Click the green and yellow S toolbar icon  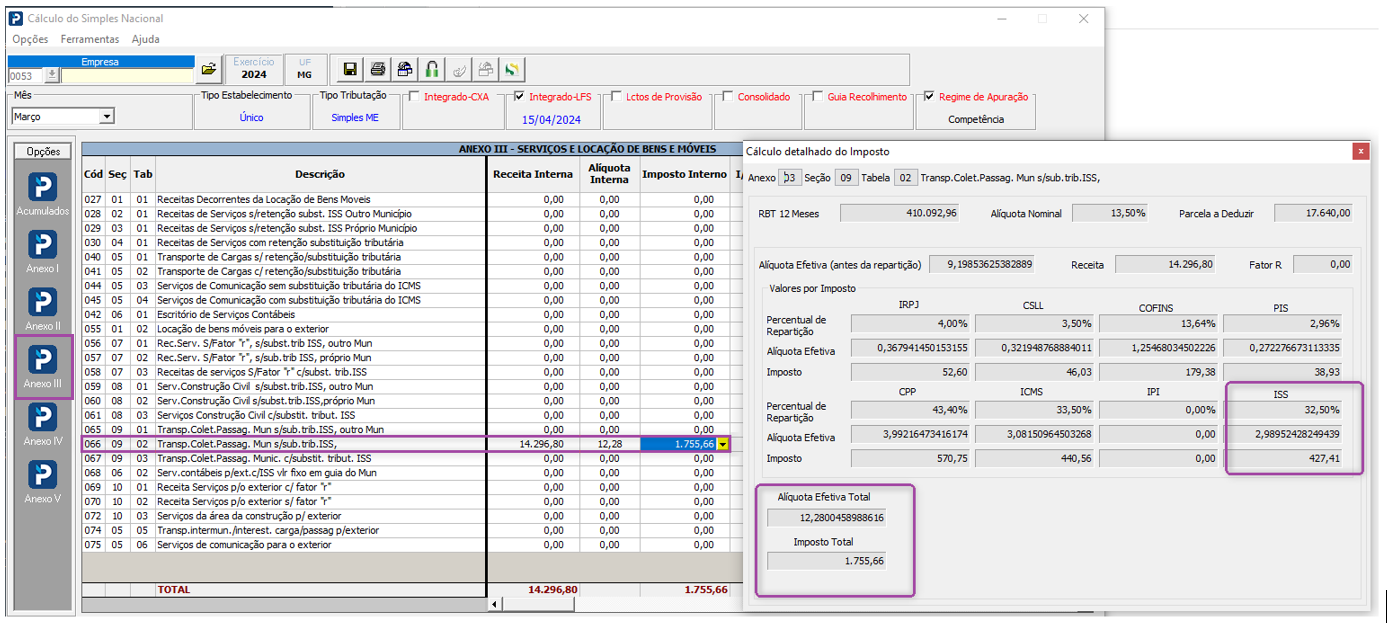pyautogui.click(x=512, y=70)
